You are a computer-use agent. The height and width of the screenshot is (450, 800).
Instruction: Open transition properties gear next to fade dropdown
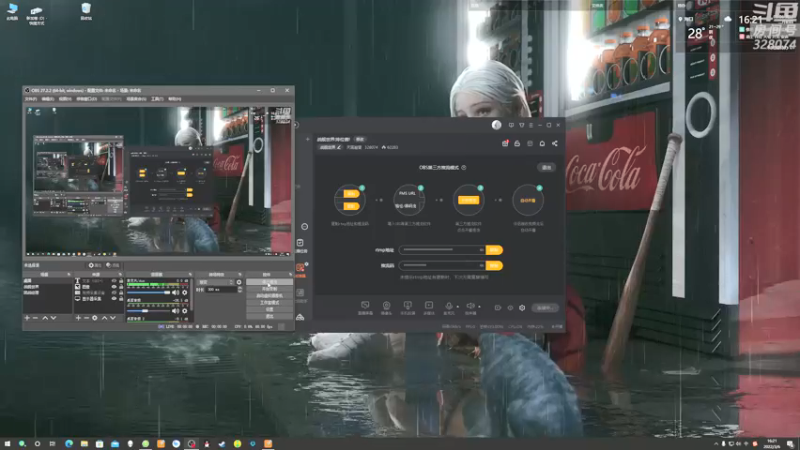239,282
